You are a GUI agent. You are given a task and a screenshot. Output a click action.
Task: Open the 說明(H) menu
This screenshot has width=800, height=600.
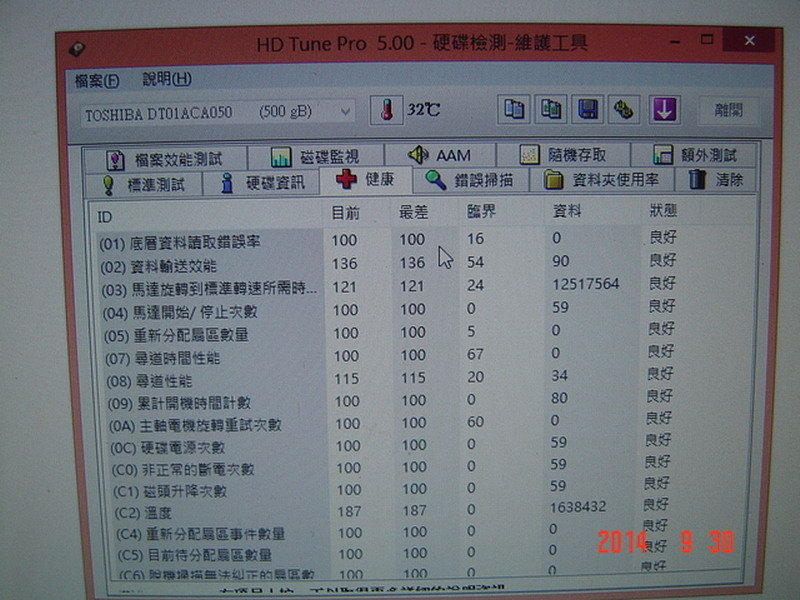coord(167,79)
